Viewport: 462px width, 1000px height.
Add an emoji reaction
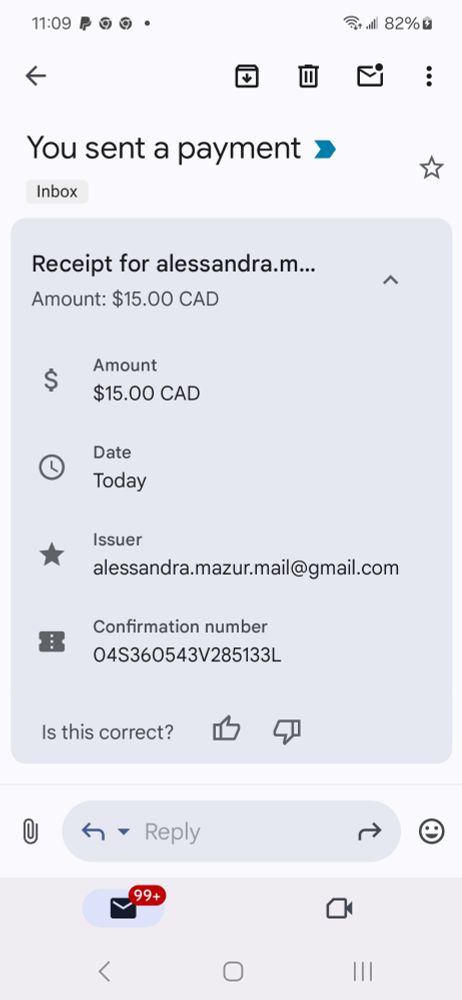[431, 832]
